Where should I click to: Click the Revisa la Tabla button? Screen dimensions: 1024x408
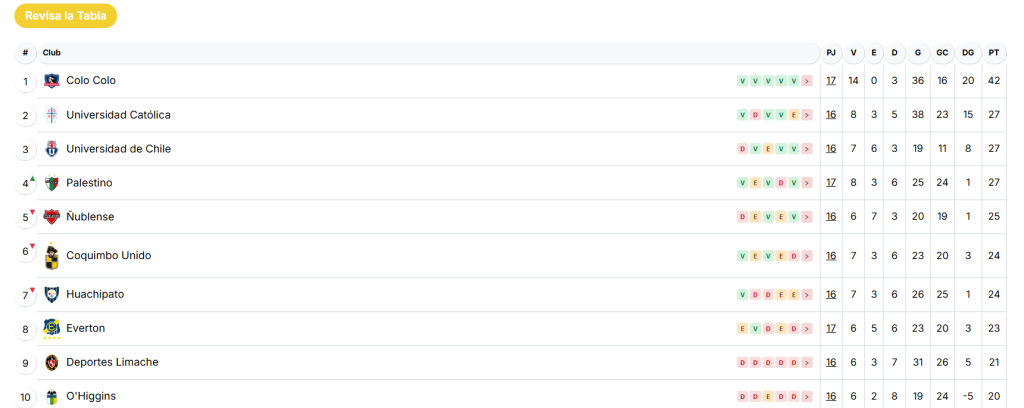[66, 16]
